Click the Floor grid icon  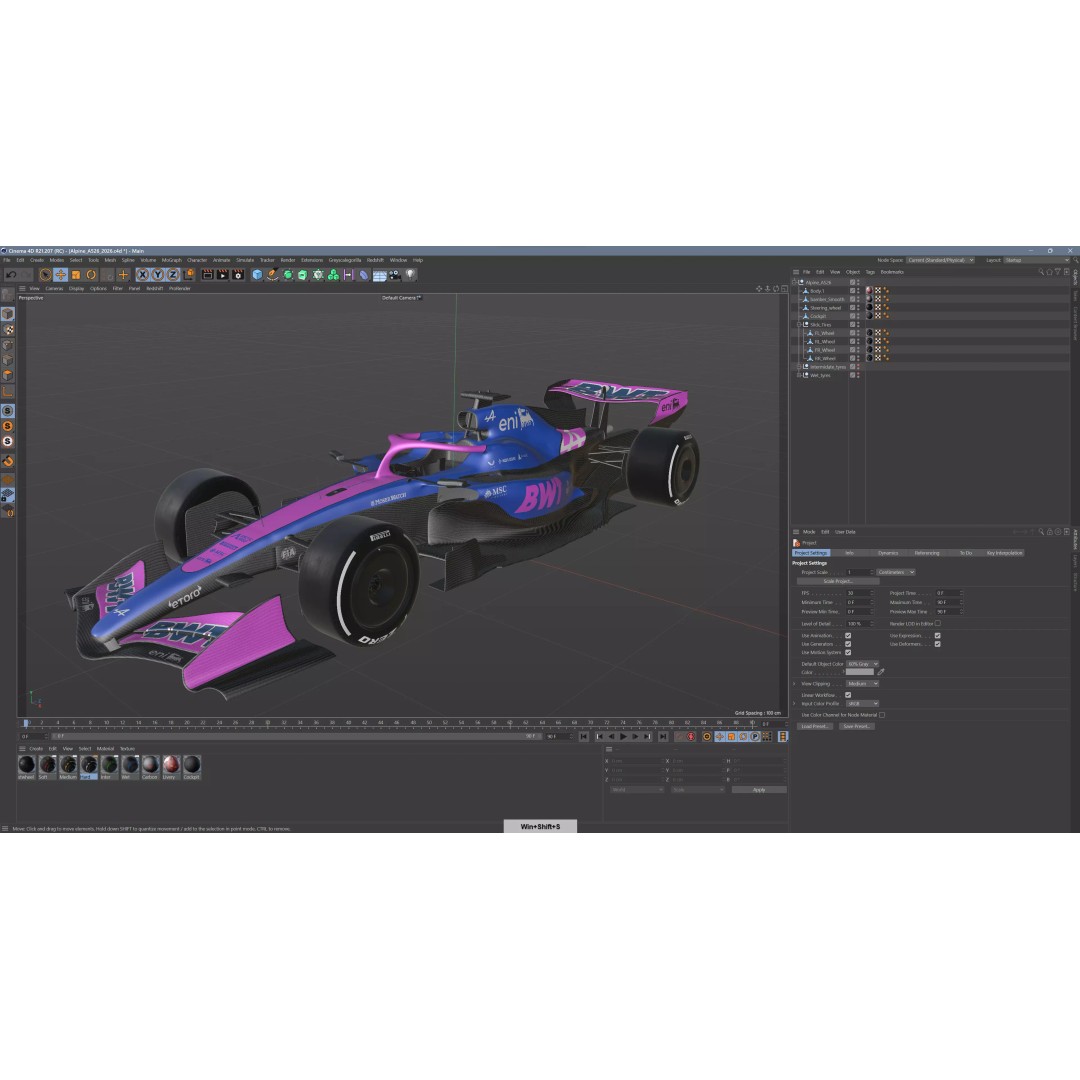click(380, 275)
